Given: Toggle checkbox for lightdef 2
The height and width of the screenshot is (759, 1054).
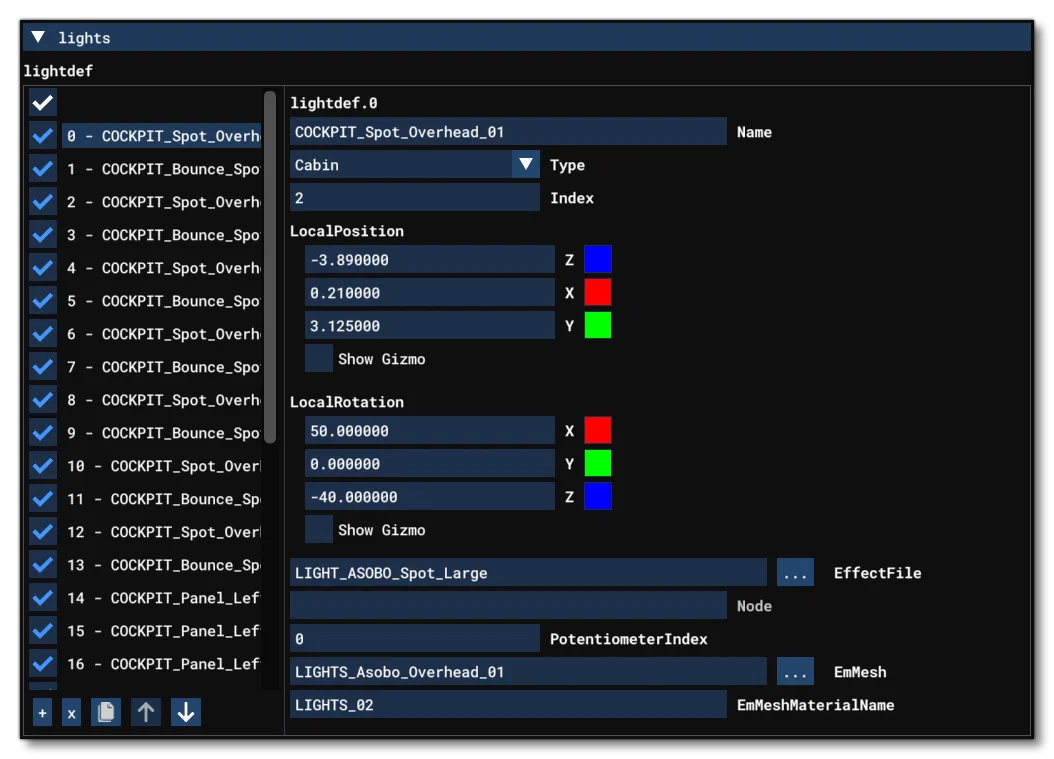Looking at the screenshot, I should 42,202.
